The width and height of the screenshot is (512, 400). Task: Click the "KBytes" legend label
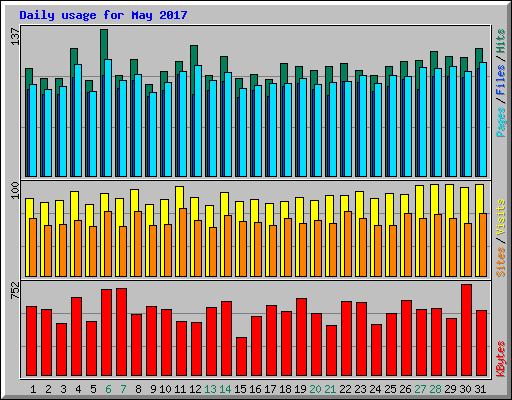pyautogui.click(x=501, y=359)
